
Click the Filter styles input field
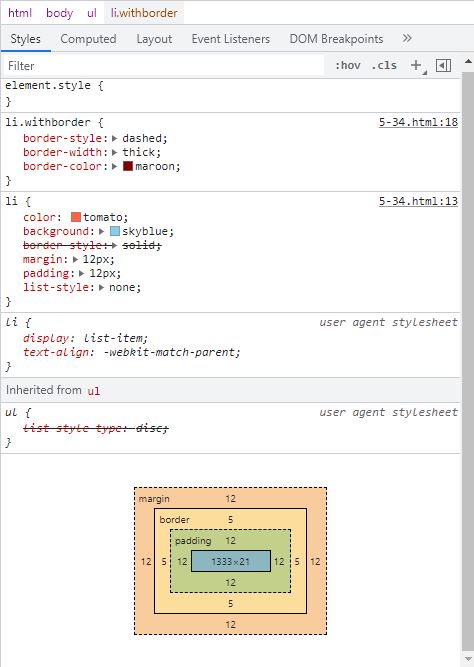[164, 66]
